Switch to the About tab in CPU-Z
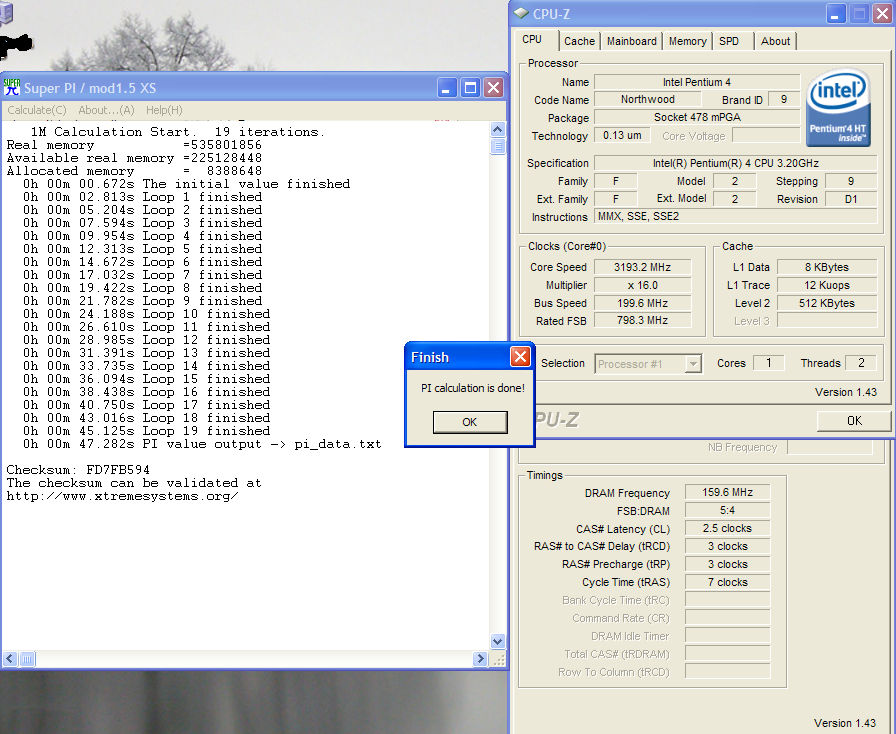 [775, 41]
